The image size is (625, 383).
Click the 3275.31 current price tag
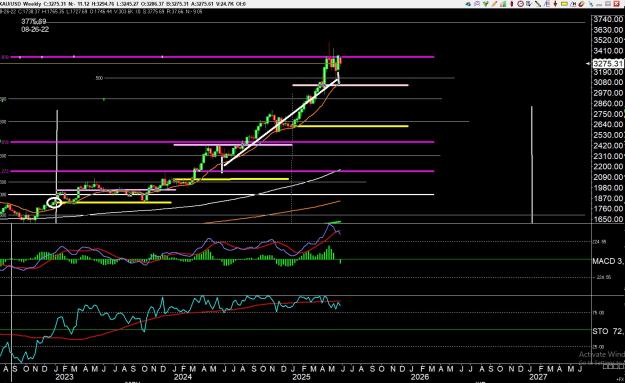click(608, 63)
